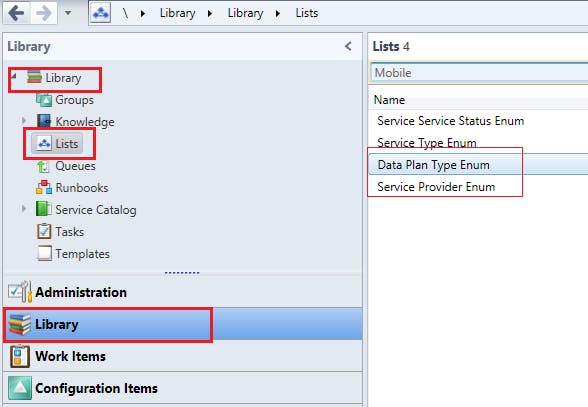
Task: Collapse the Library tree root node
Action: (x=14, y=77)
